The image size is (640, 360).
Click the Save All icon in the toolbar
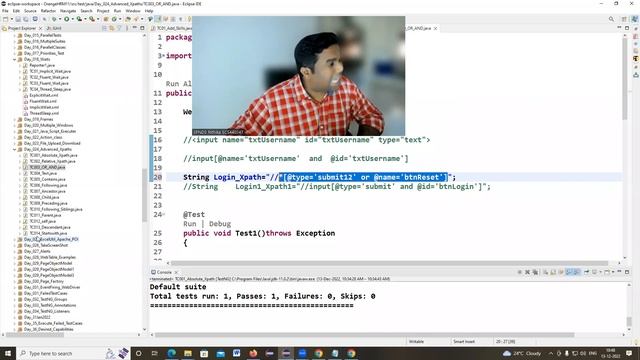click(x=26, y=19)
